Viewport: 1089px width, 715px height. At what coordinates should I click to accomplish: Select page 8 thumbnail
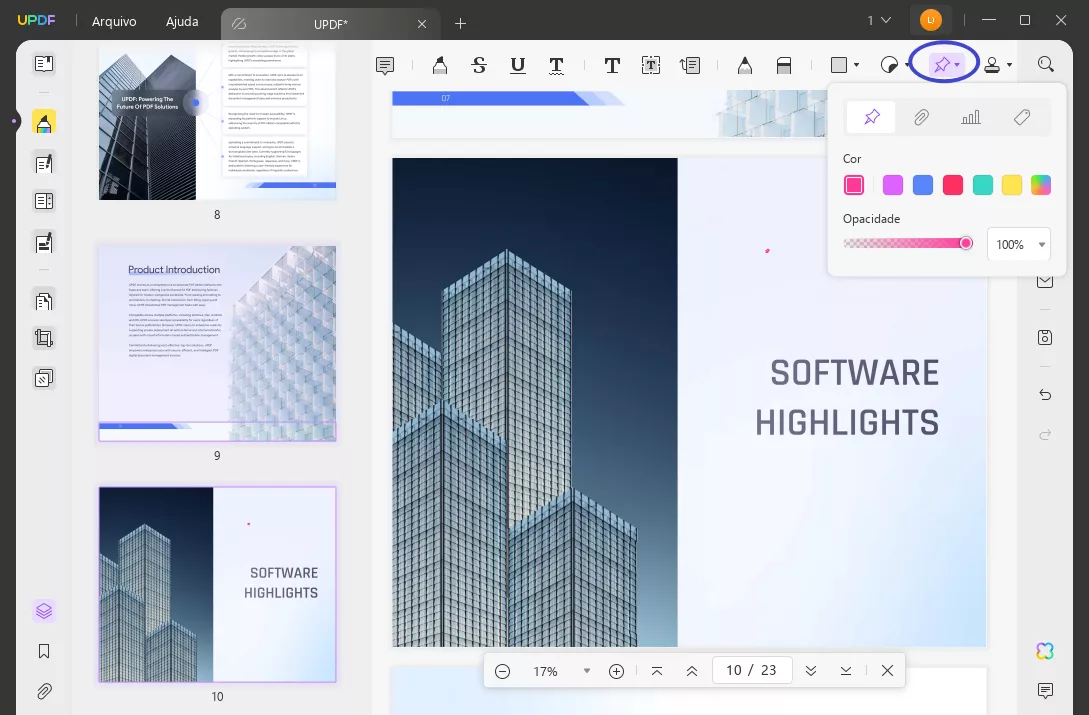tap(217, 123)
